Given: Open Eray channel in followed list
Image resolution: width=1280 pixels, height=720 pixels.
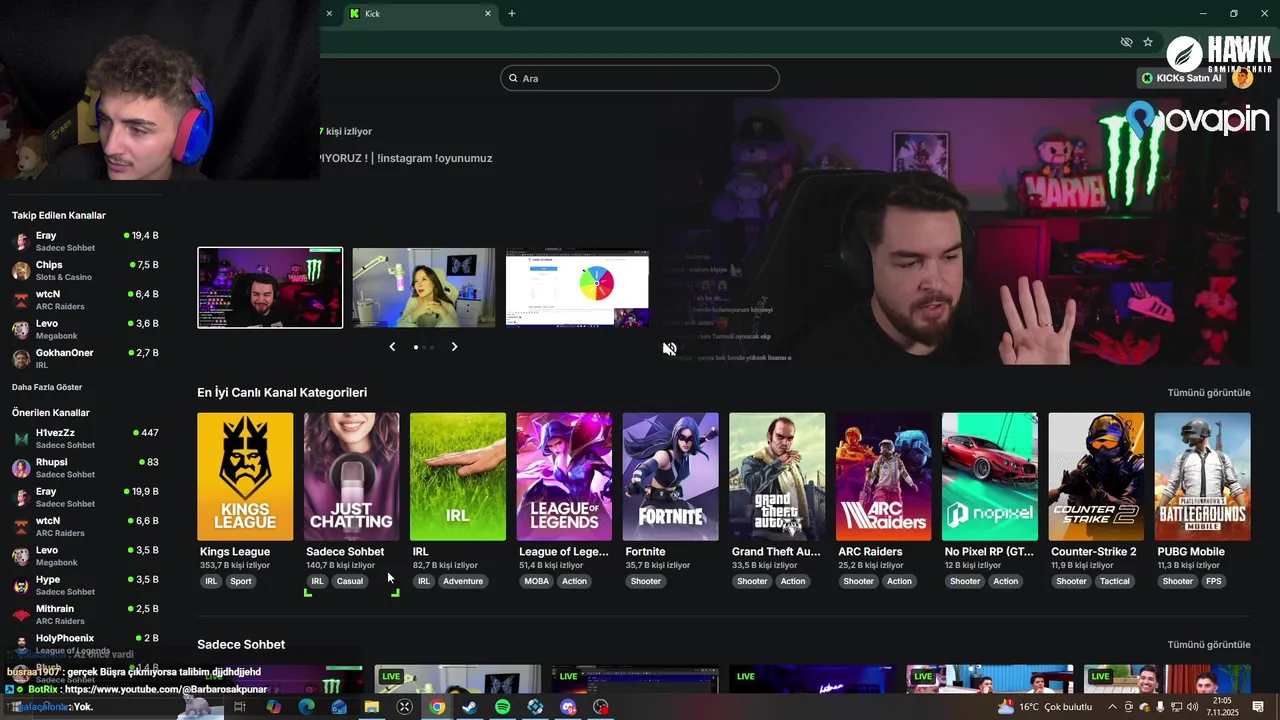Looking at the screenshot, I should (85, 241).
